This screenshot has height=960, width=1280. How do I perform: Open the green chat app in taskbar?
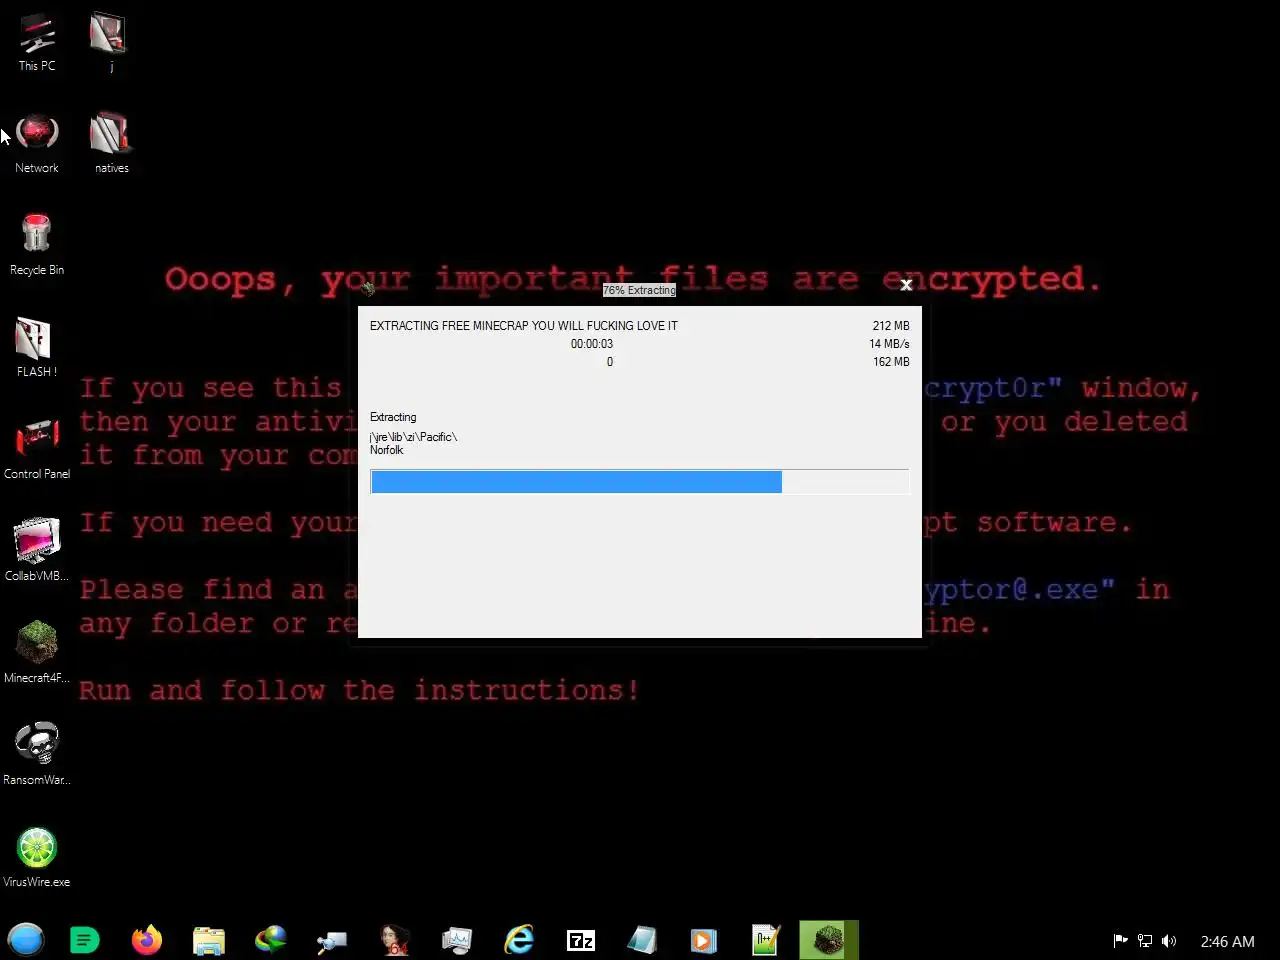tap(85, 941)
